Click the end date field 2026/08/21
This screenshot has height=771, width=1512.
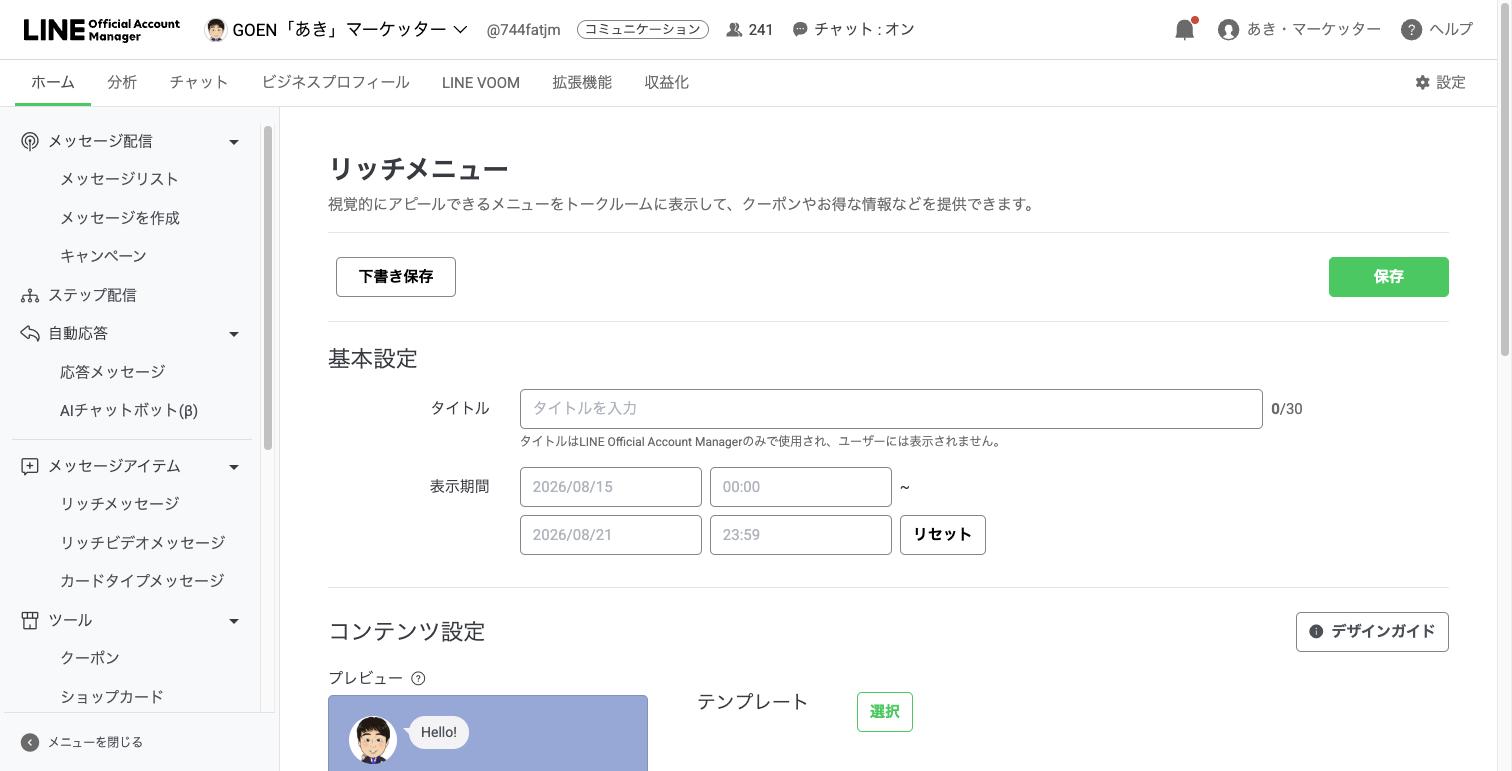(x=611, y=535)
